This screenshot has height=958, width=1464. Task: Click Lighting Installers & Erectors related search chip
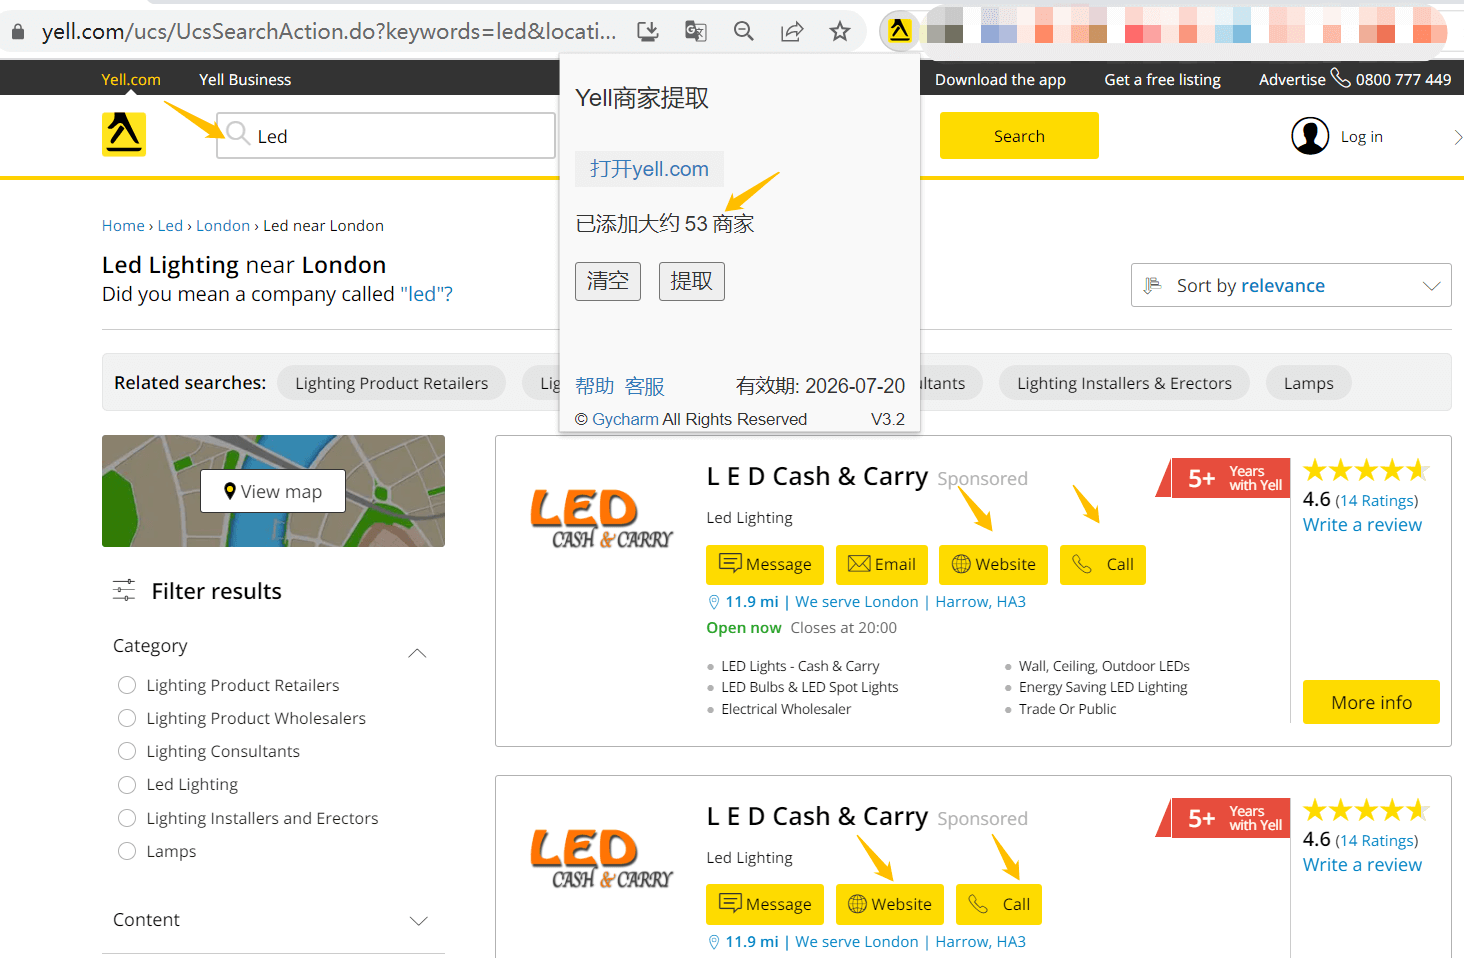(1124, 383)
